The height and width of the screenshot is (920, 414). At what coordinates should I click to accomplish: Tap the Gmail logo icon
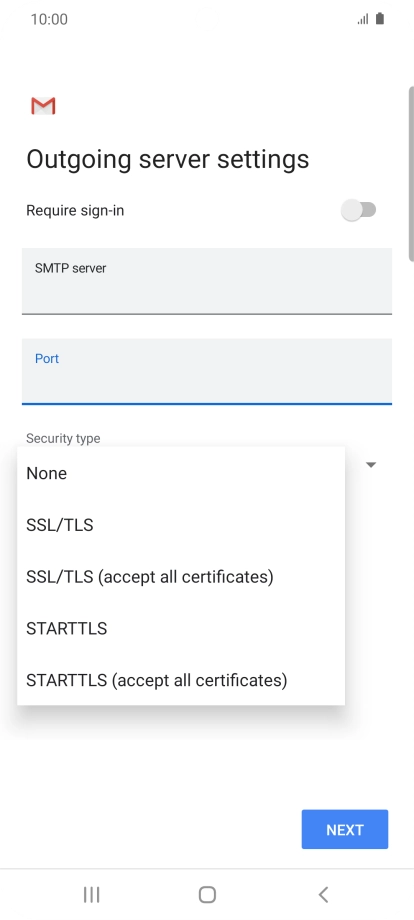coord(43,106)
